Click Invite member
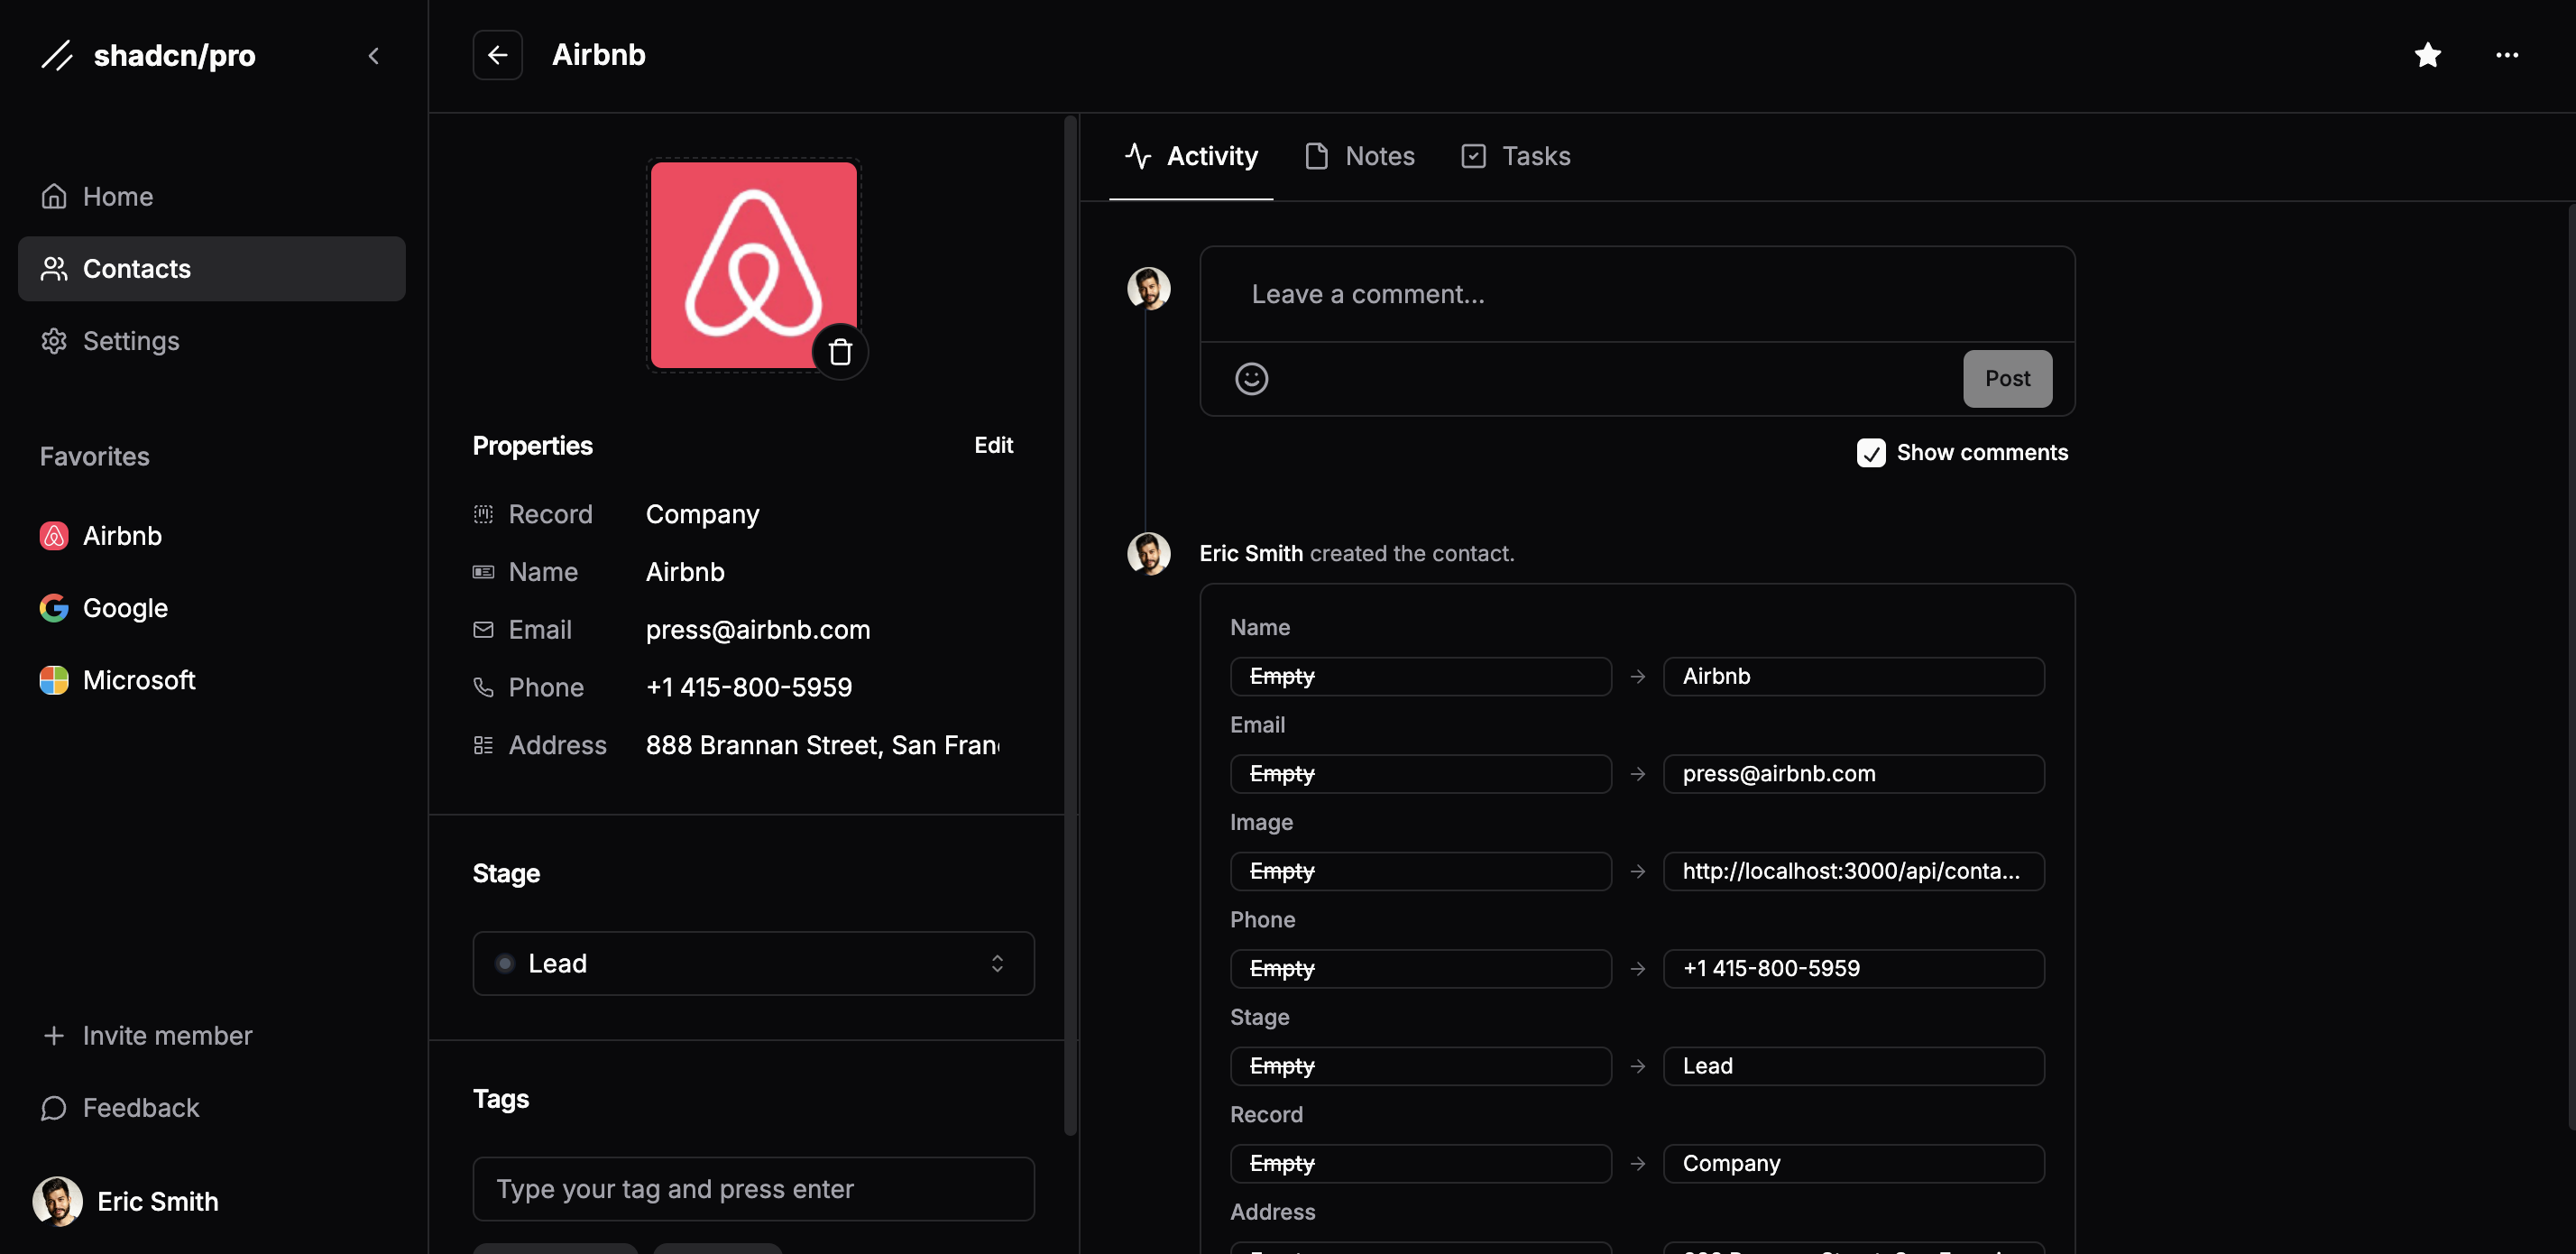Image resolution: width=2576 pixels, height=1254 pixels. point(211,1036)
